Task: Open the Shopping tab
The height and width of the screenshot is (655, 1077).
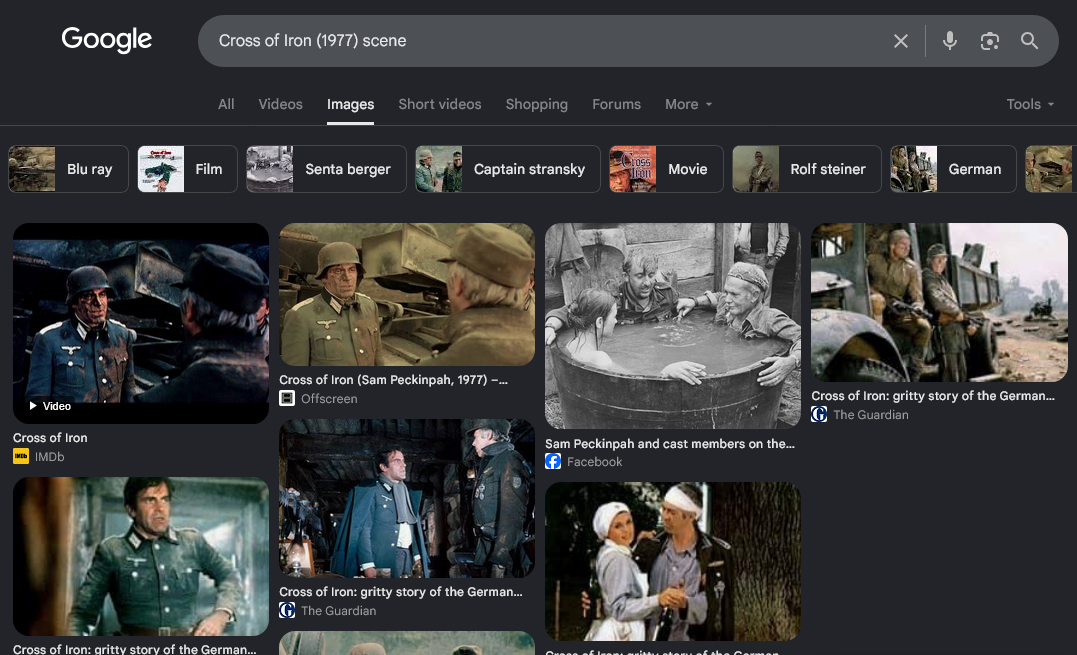Action: 536,104
